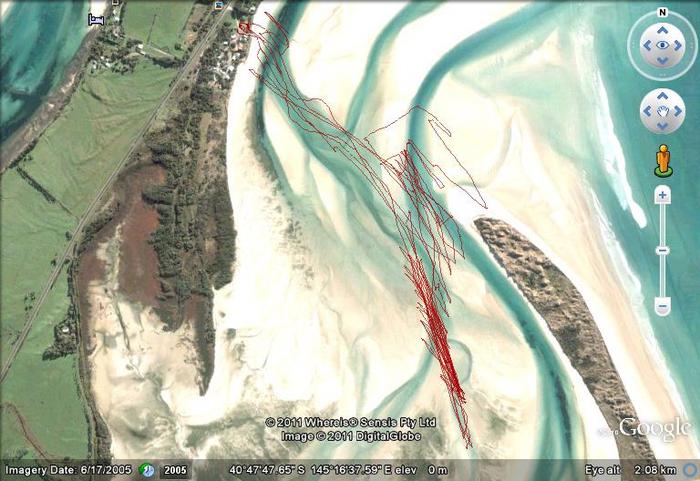
Task: Click the Imagery Date text in status bar
Action: click(69, 470)
